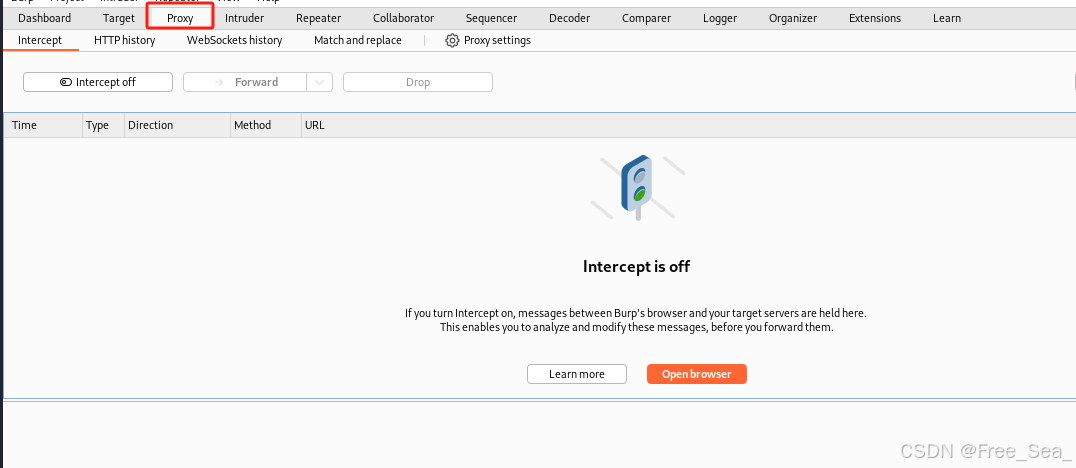Select the Proxy tab
Screen dimensions: 1076x468
coord(180,18)
